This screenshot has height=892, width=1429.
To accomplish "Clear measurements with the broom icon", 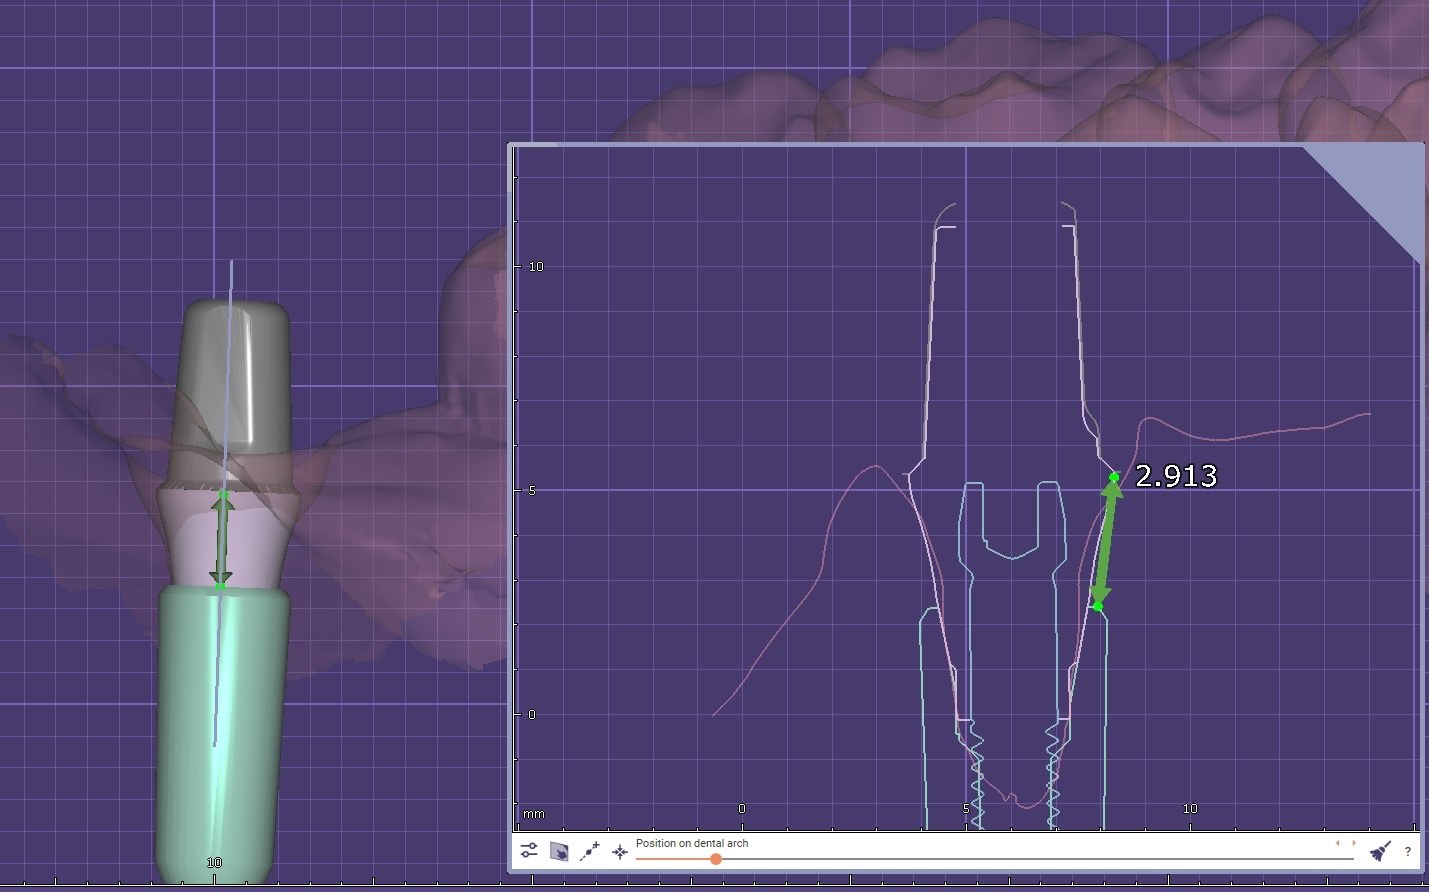I will coord(1380,851).
